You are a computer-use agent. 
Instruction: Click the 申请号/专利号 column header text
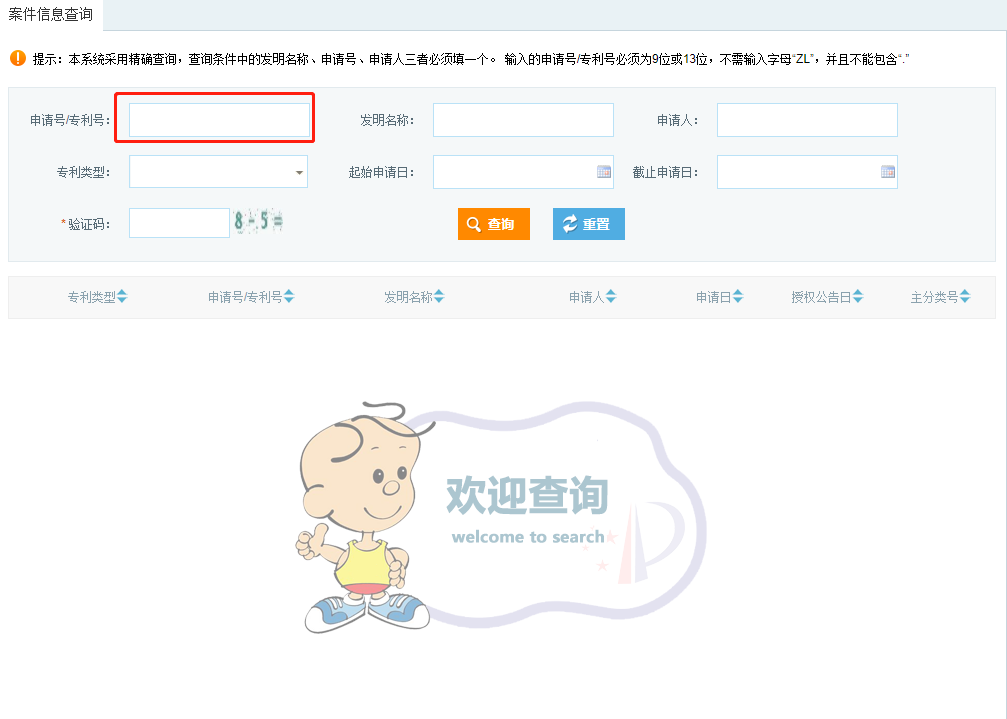tap(245, 297)
